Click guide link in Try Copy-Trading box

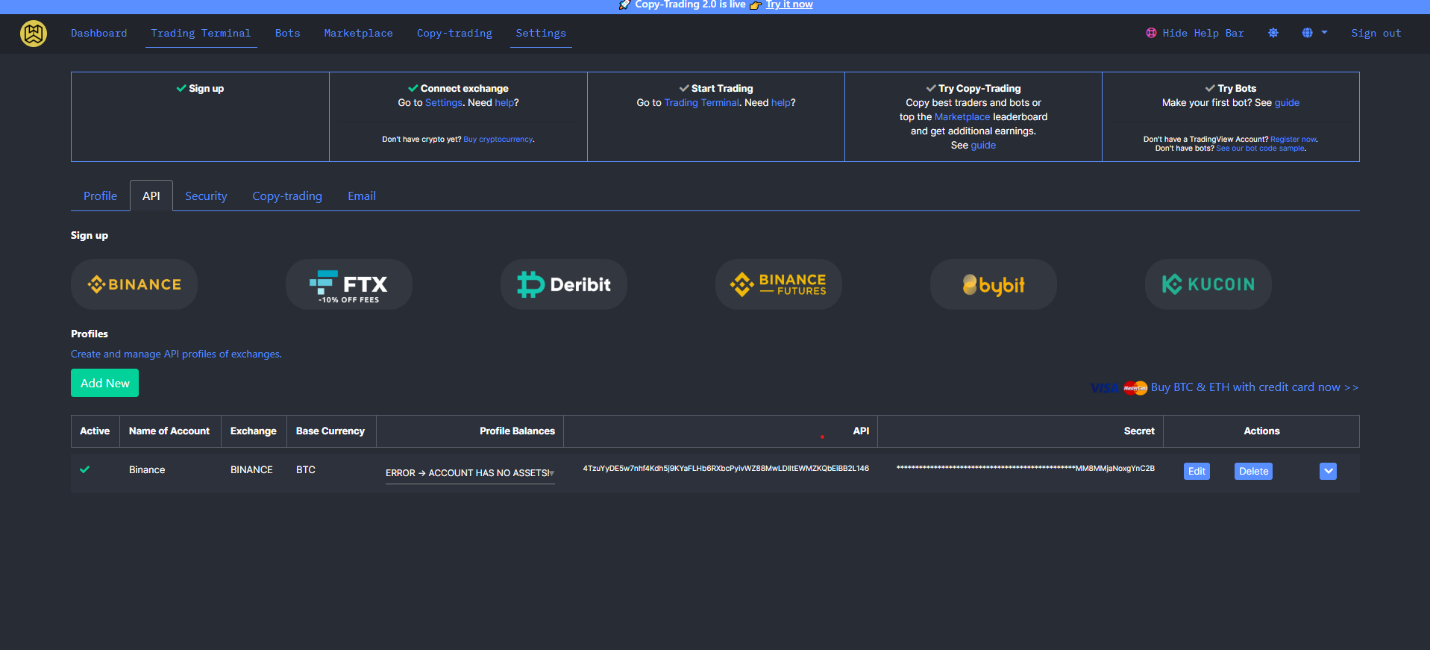(983, 145)
